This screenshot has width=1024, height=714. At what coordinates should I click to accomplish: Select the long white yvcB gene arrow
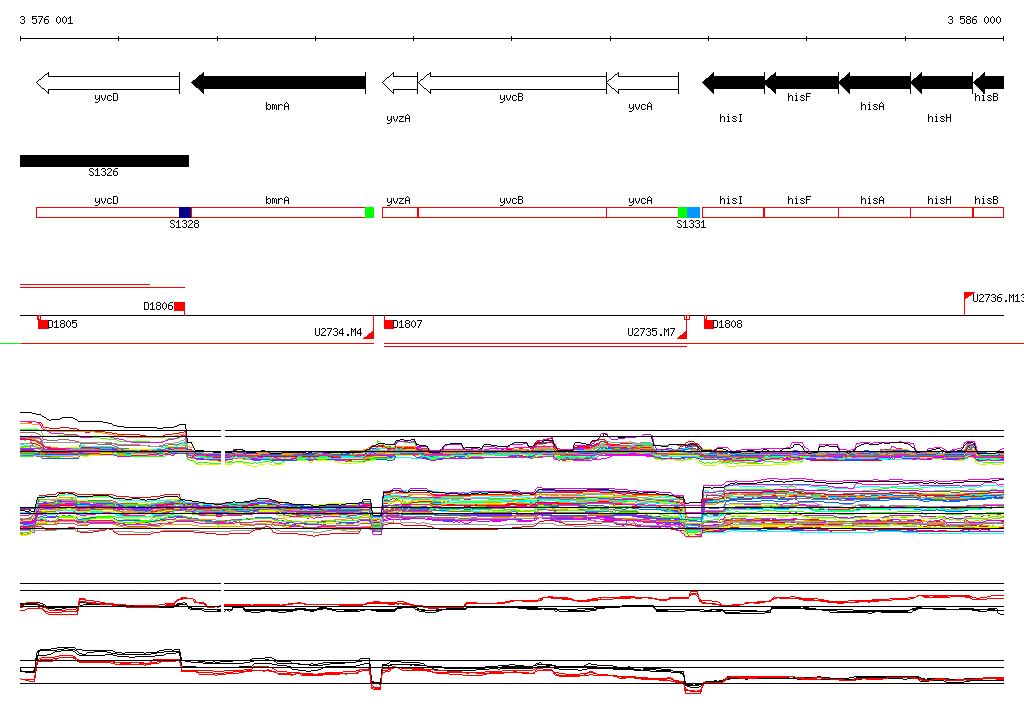[512, 83]
